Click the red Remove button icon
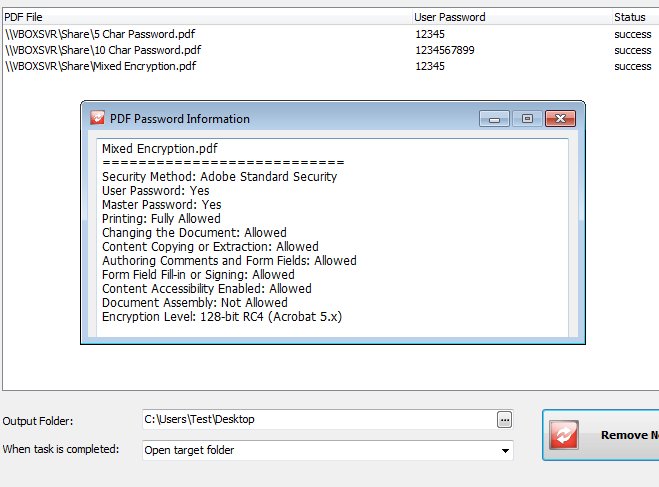 pyautogui.click(x=564, y=435)
